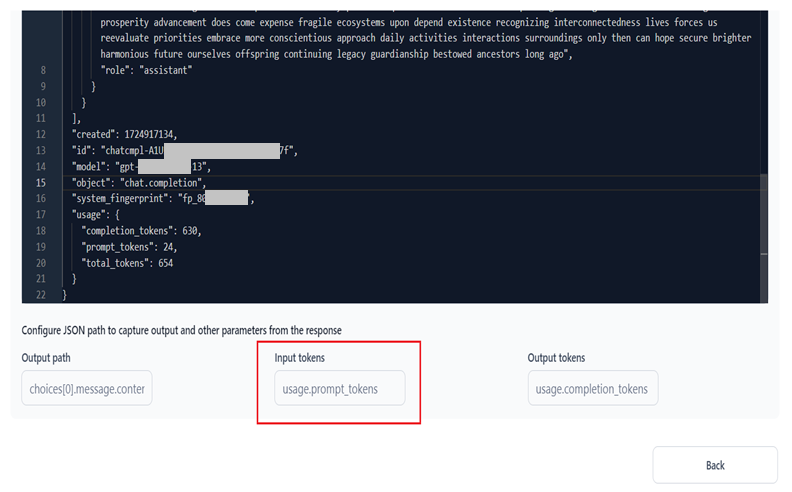Click the Input tokens field
Viewport: 792px width, 492px height.
point(339,388)
